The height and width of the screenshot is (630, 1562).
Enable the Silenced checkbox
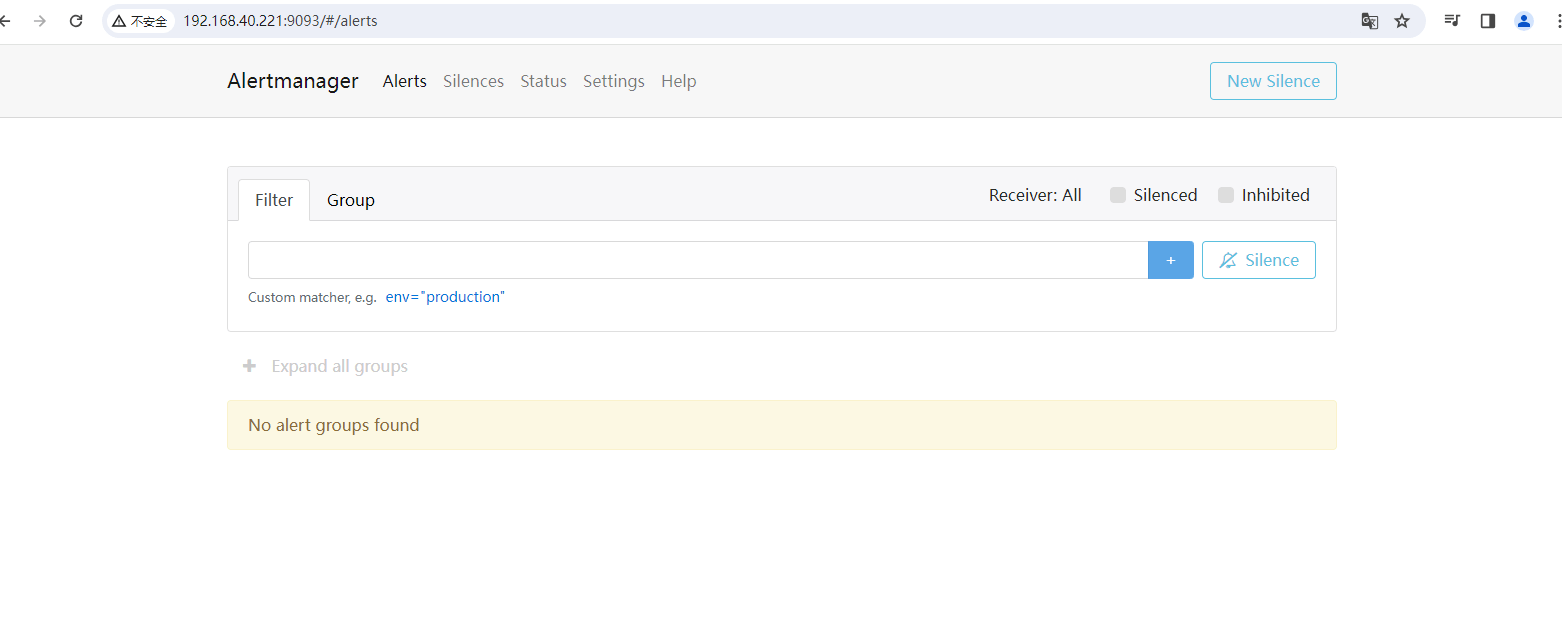coord(1118,195)
